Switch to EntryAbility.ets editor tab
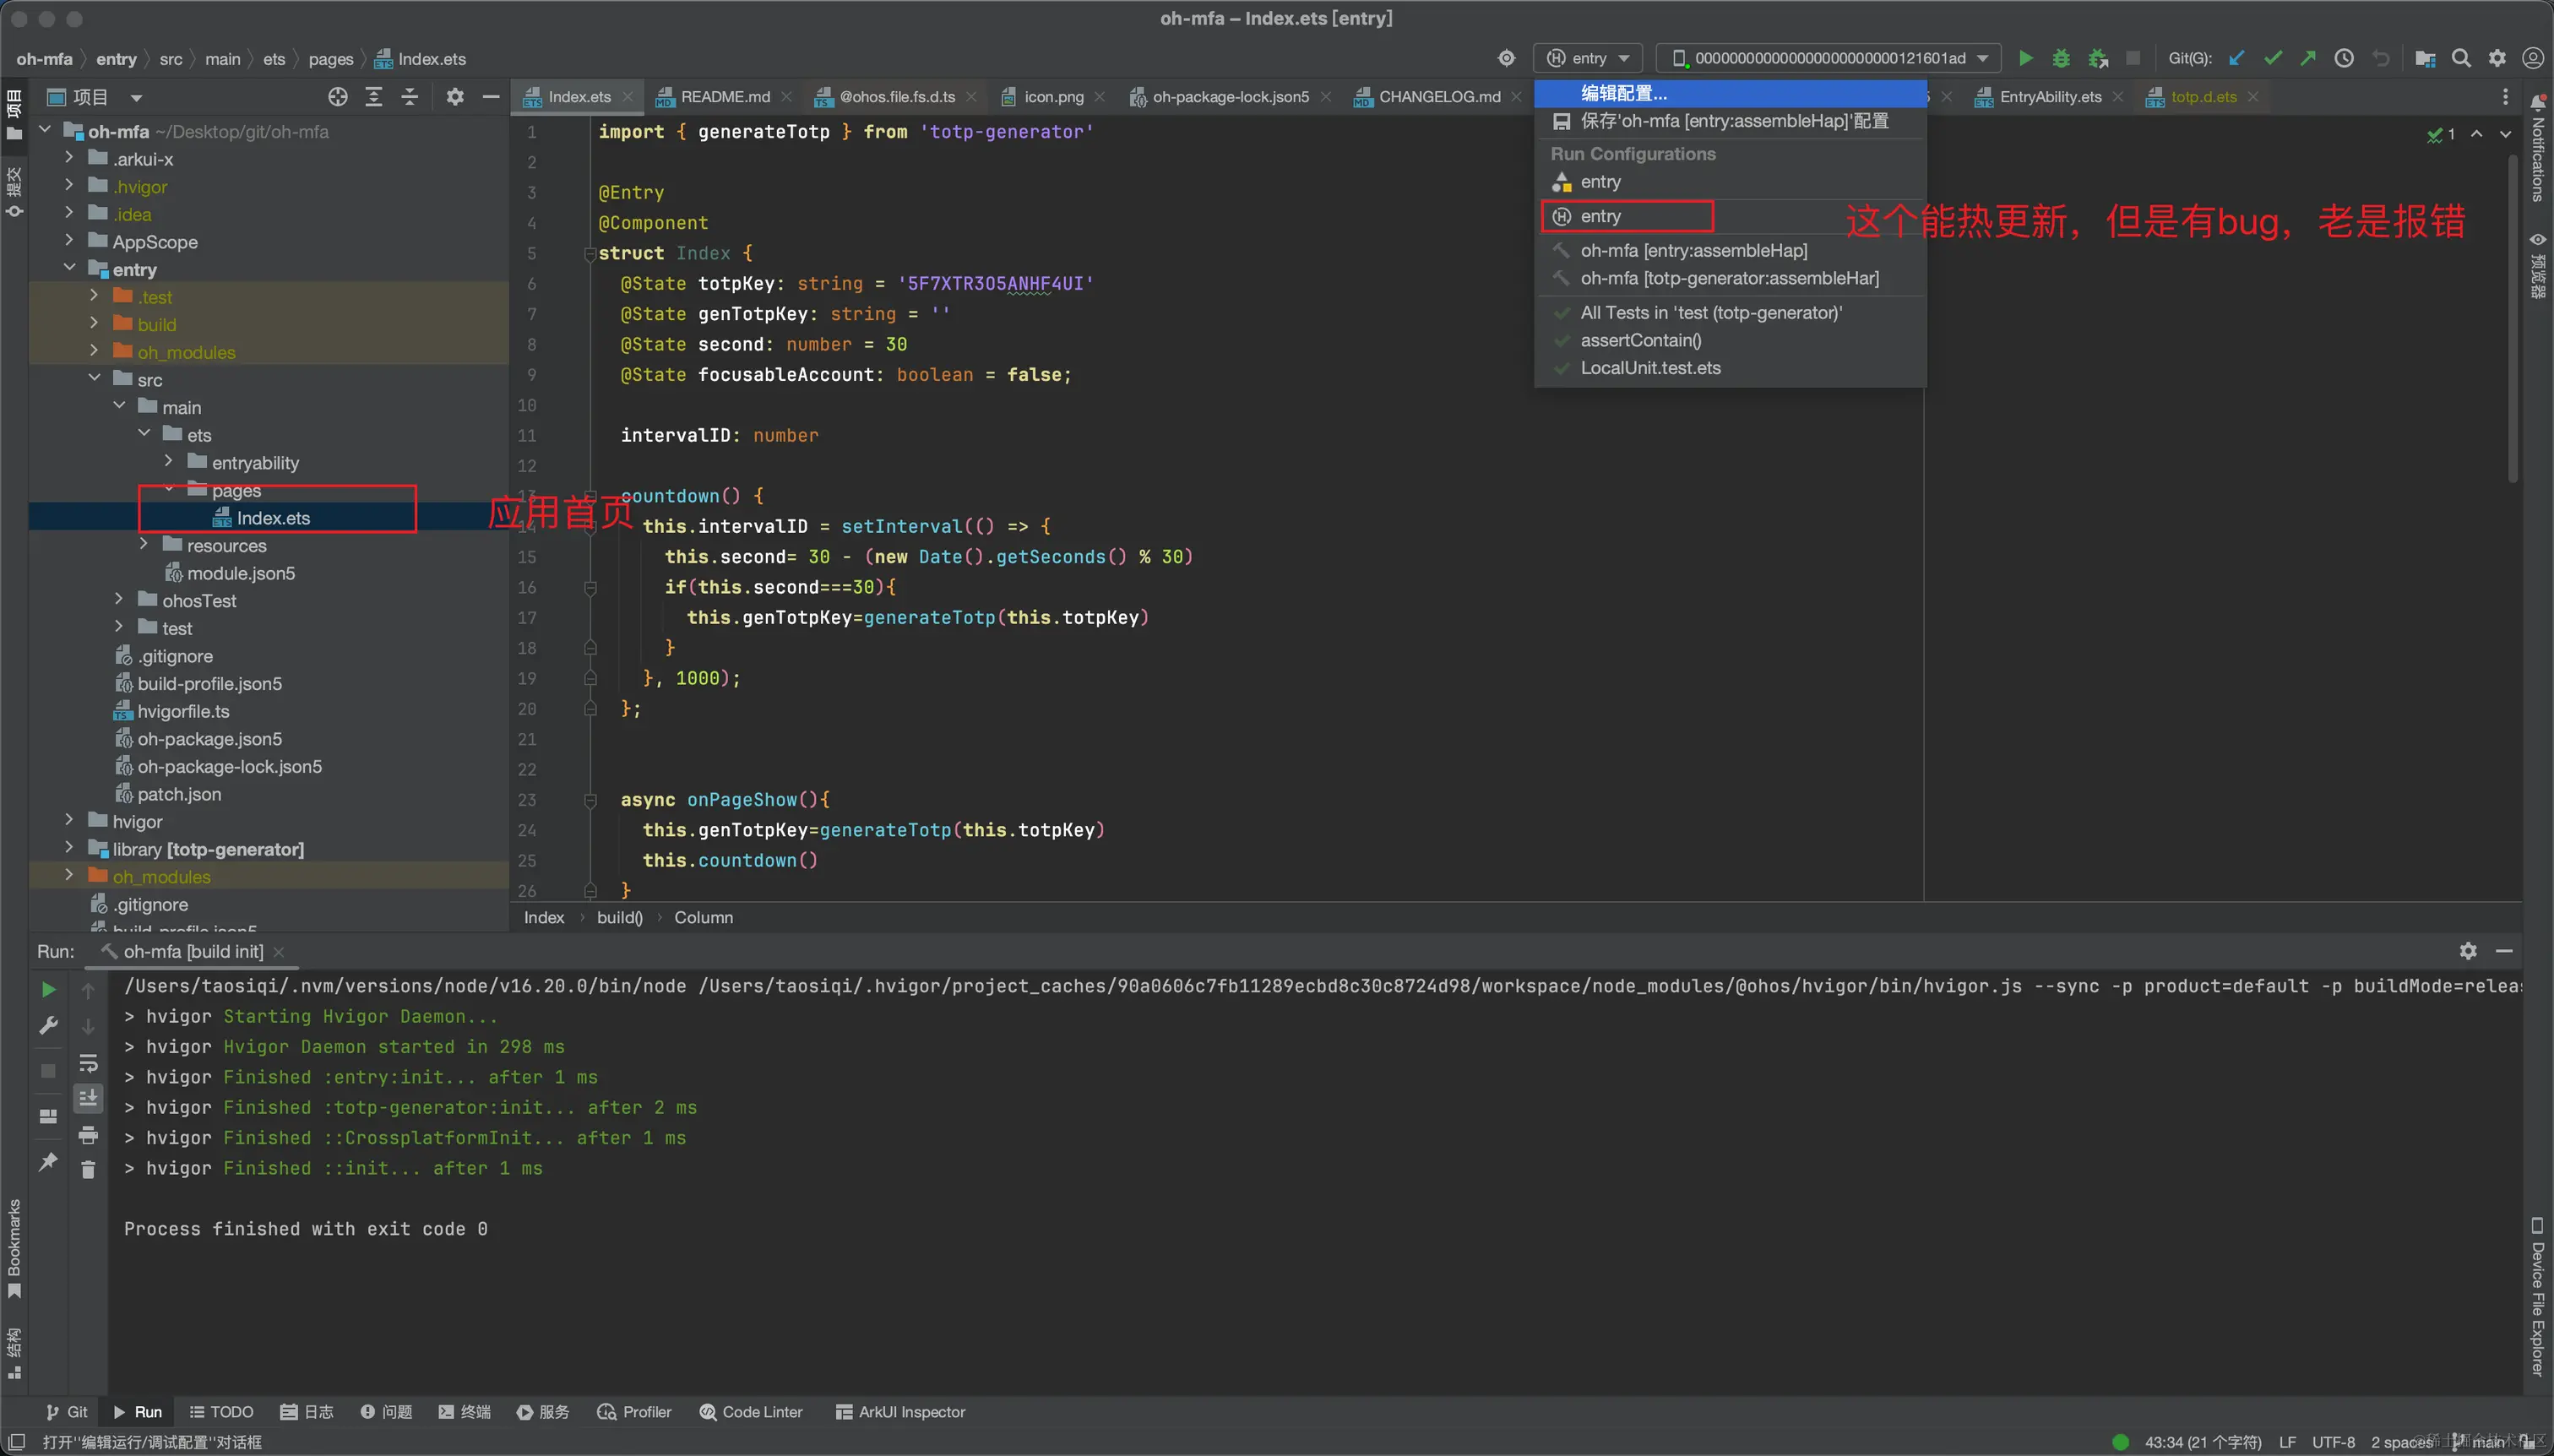2554x1456 pixels. (x=2050, y=97)
